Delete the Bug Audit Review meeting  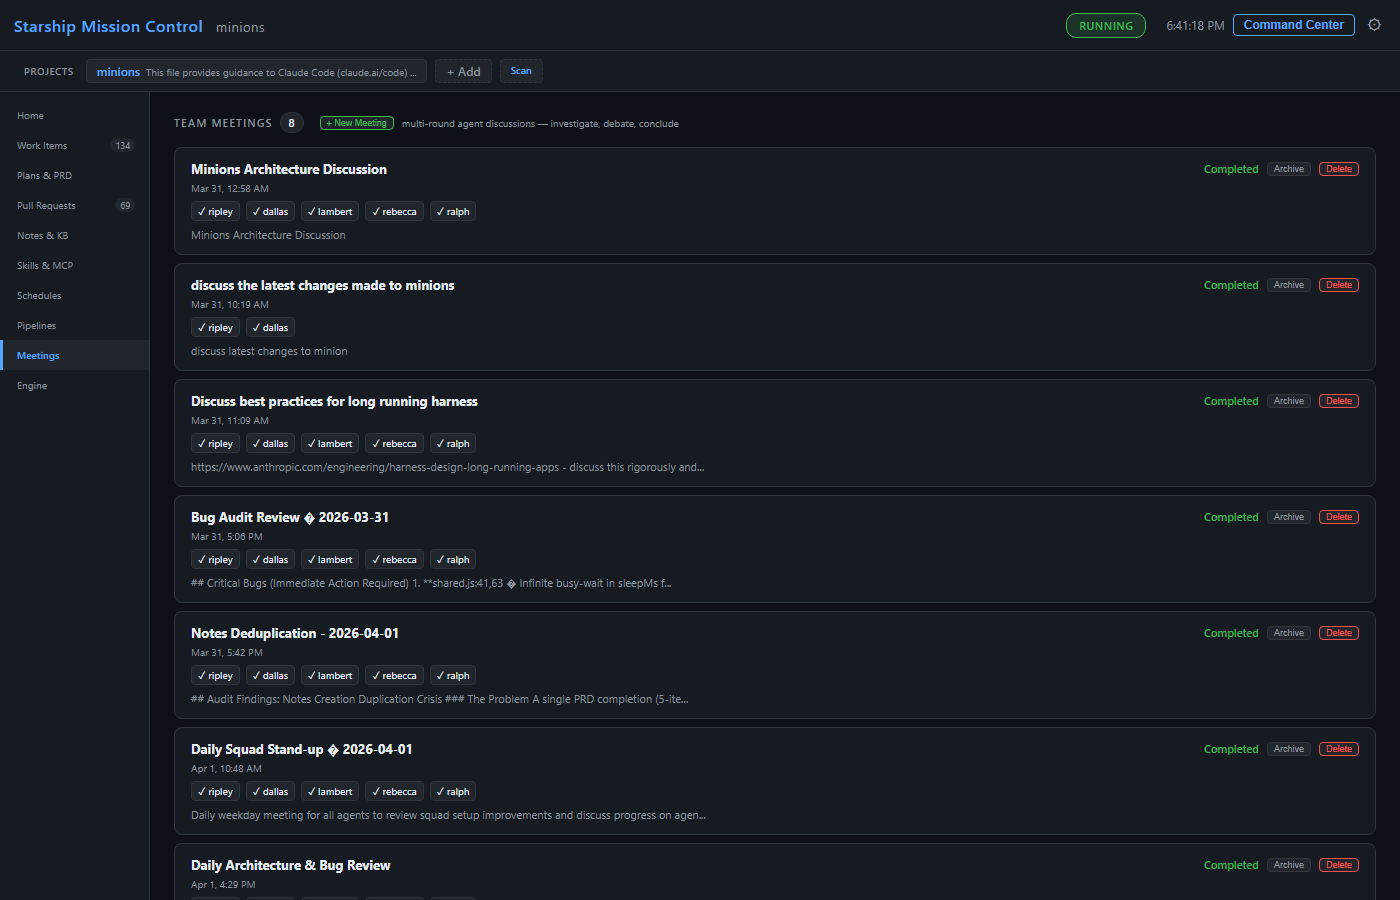tap(1339, 517)
